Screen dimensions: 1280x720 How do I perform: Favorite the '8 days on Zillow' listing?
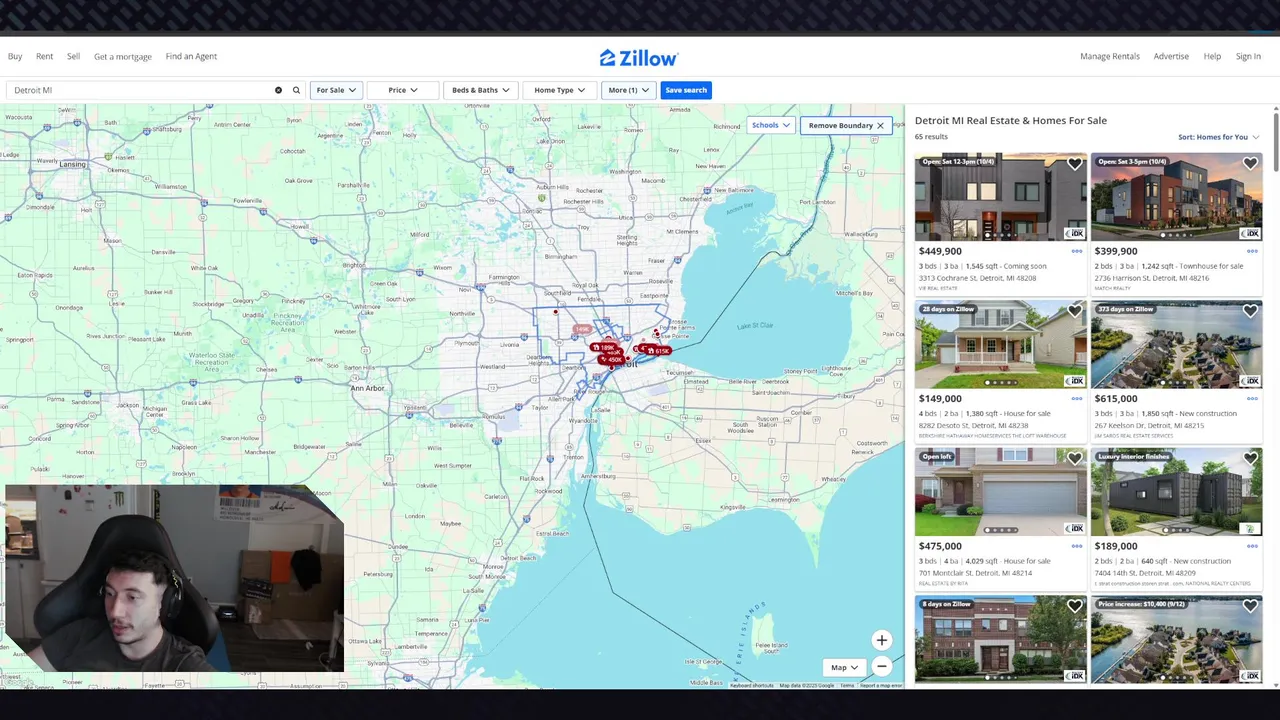pos(1074,606)
